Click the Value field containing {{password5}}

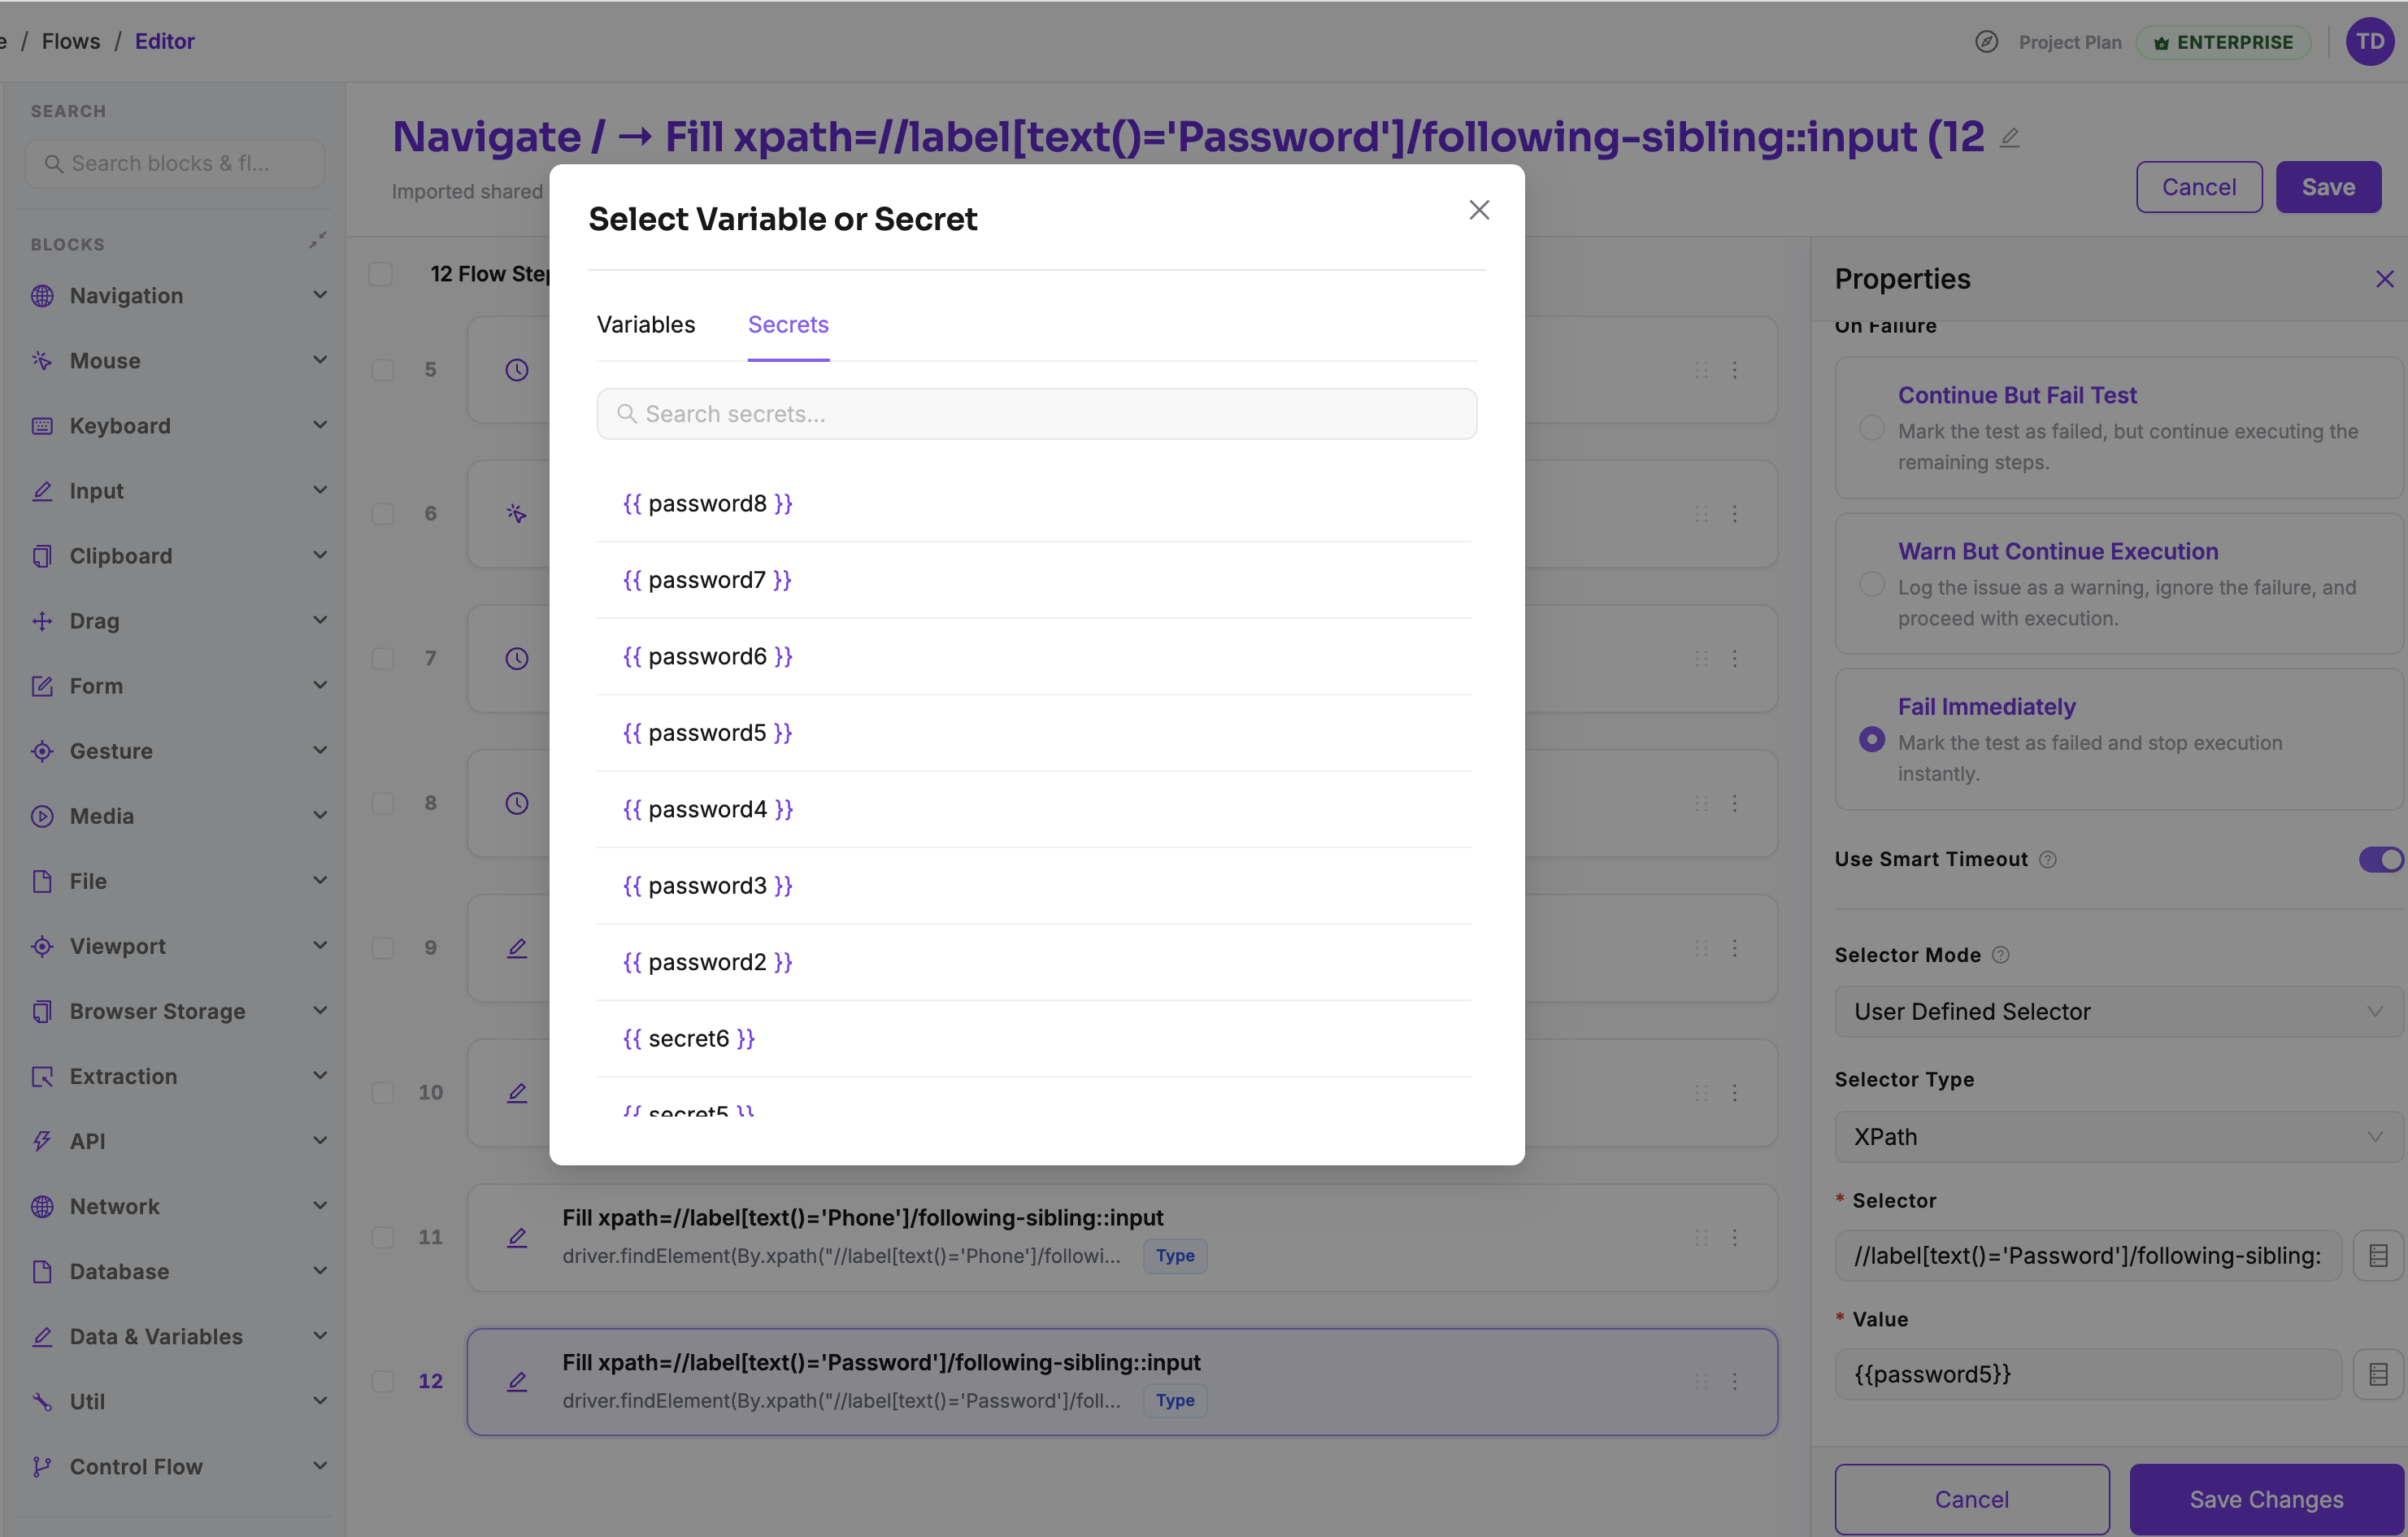[x=2088, y=1374]
